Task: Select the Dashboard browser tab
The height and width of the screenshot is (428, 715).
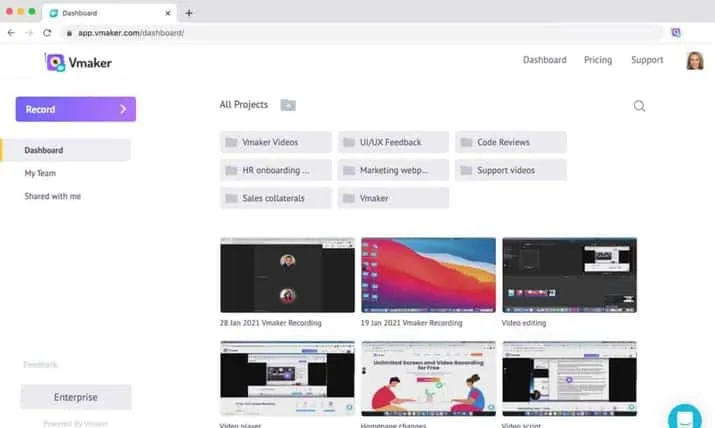Action: tap(109, 13)
